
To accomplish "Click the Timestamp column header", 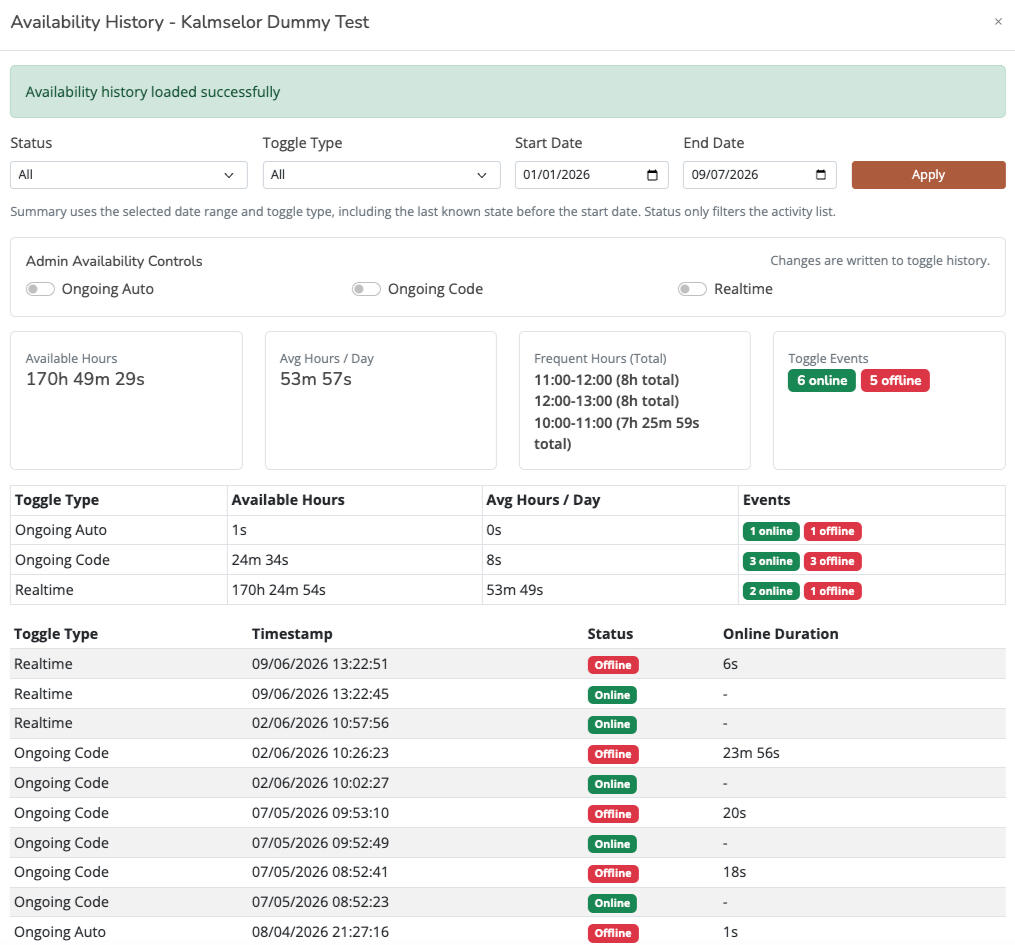I will [x=292, y=634].
